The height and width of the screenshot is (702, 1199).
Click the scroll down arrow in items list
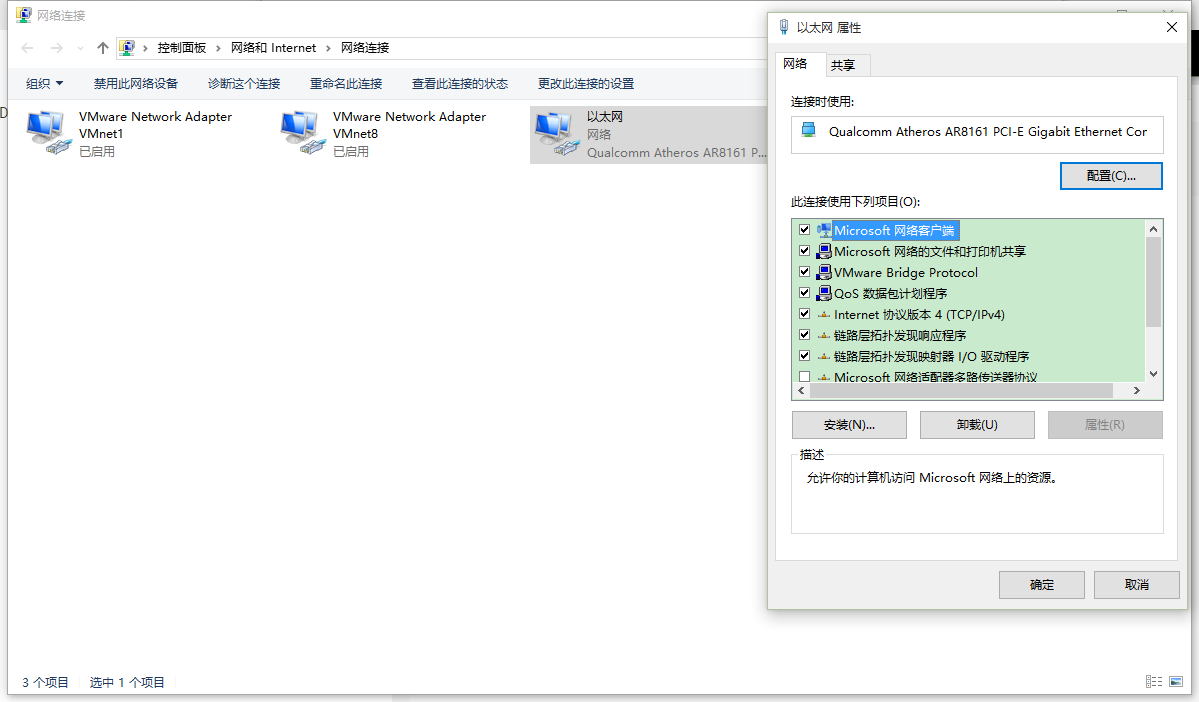[1153, 374]
